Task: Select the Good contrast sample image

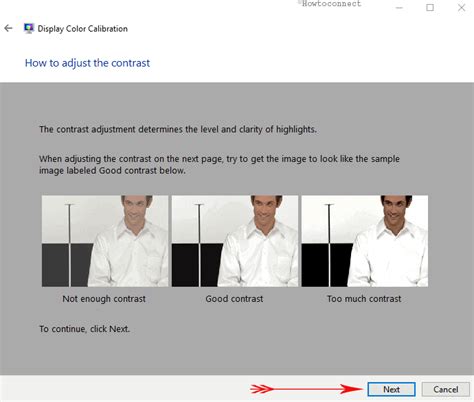Action: point(235,241)
